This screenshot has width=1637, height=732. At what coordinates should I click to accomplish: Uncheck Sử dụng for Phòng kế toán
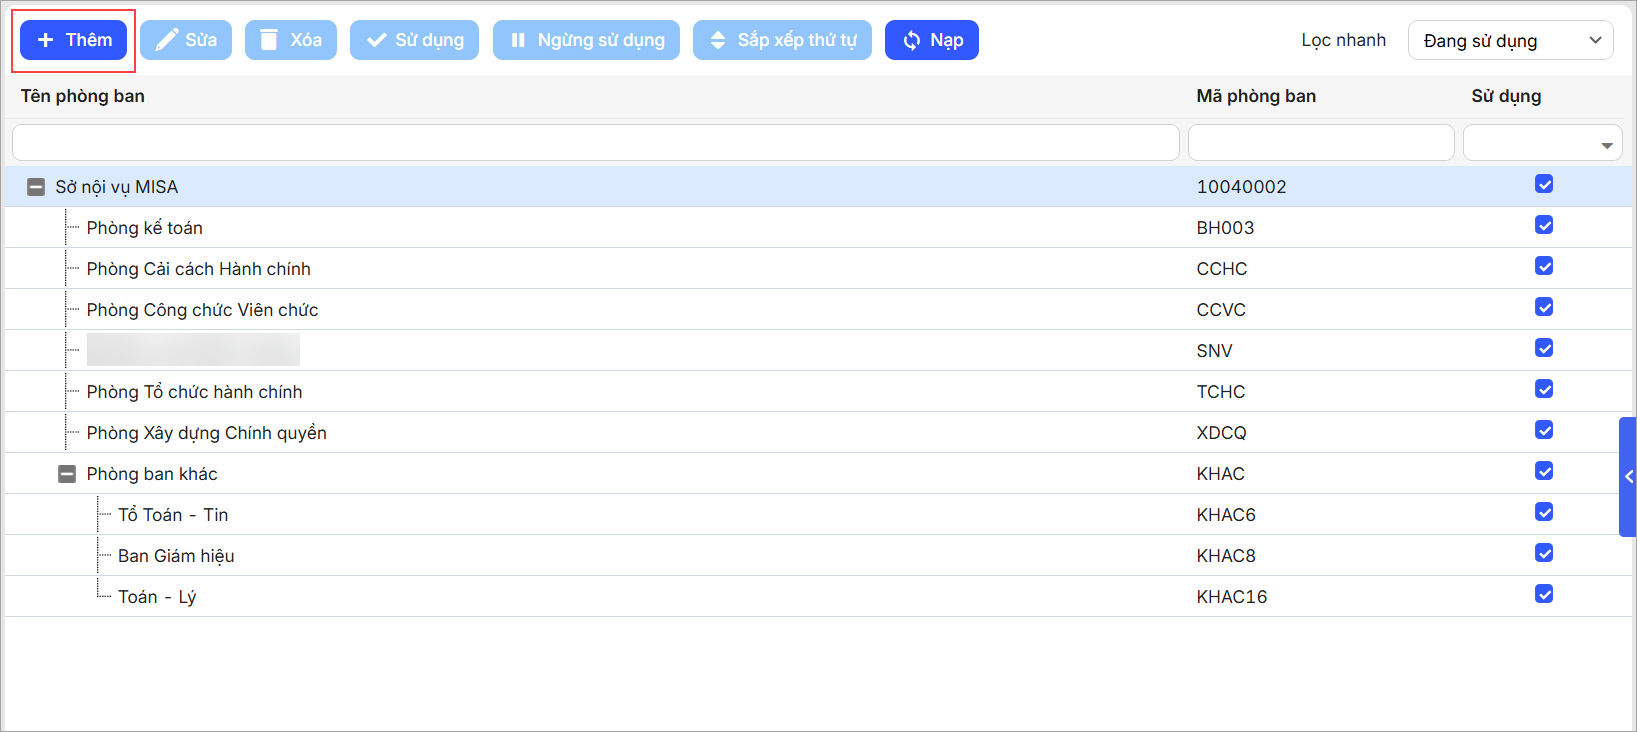tap(1544, 225)
